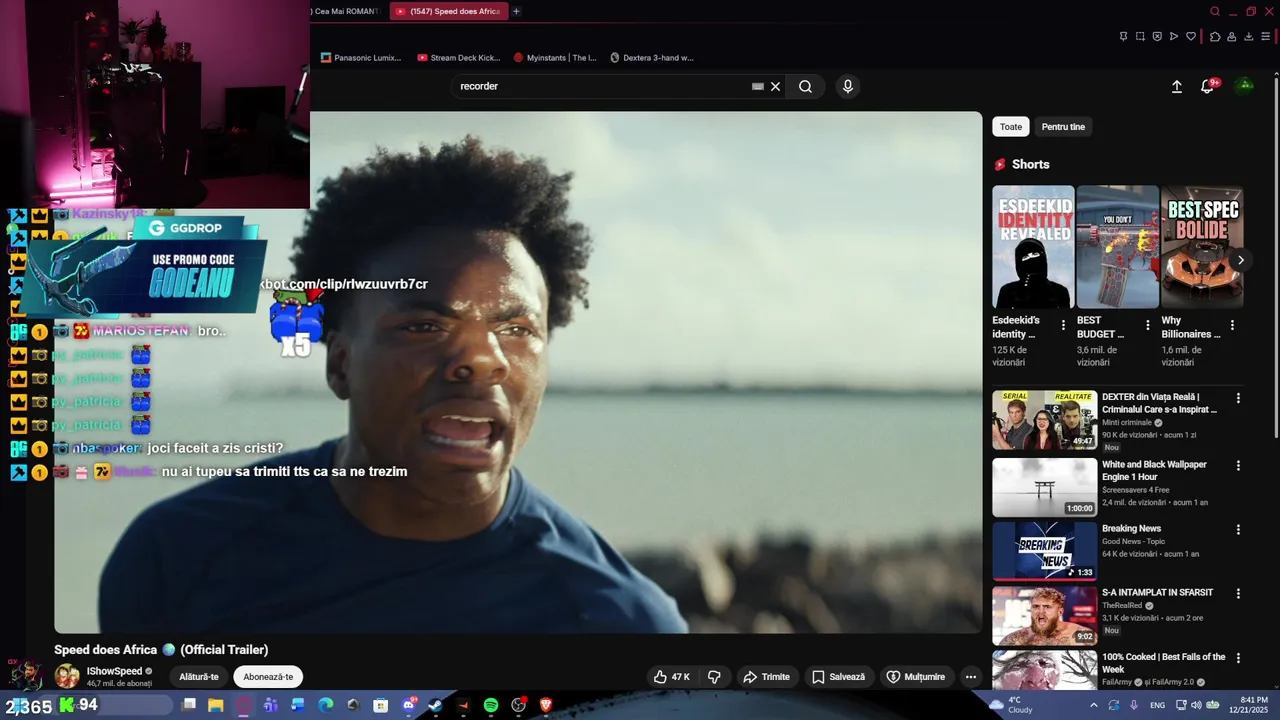The image size is (1280, 720).
Task: Open the on-screen keyboard icon in search box
Action: pos(758,86)
